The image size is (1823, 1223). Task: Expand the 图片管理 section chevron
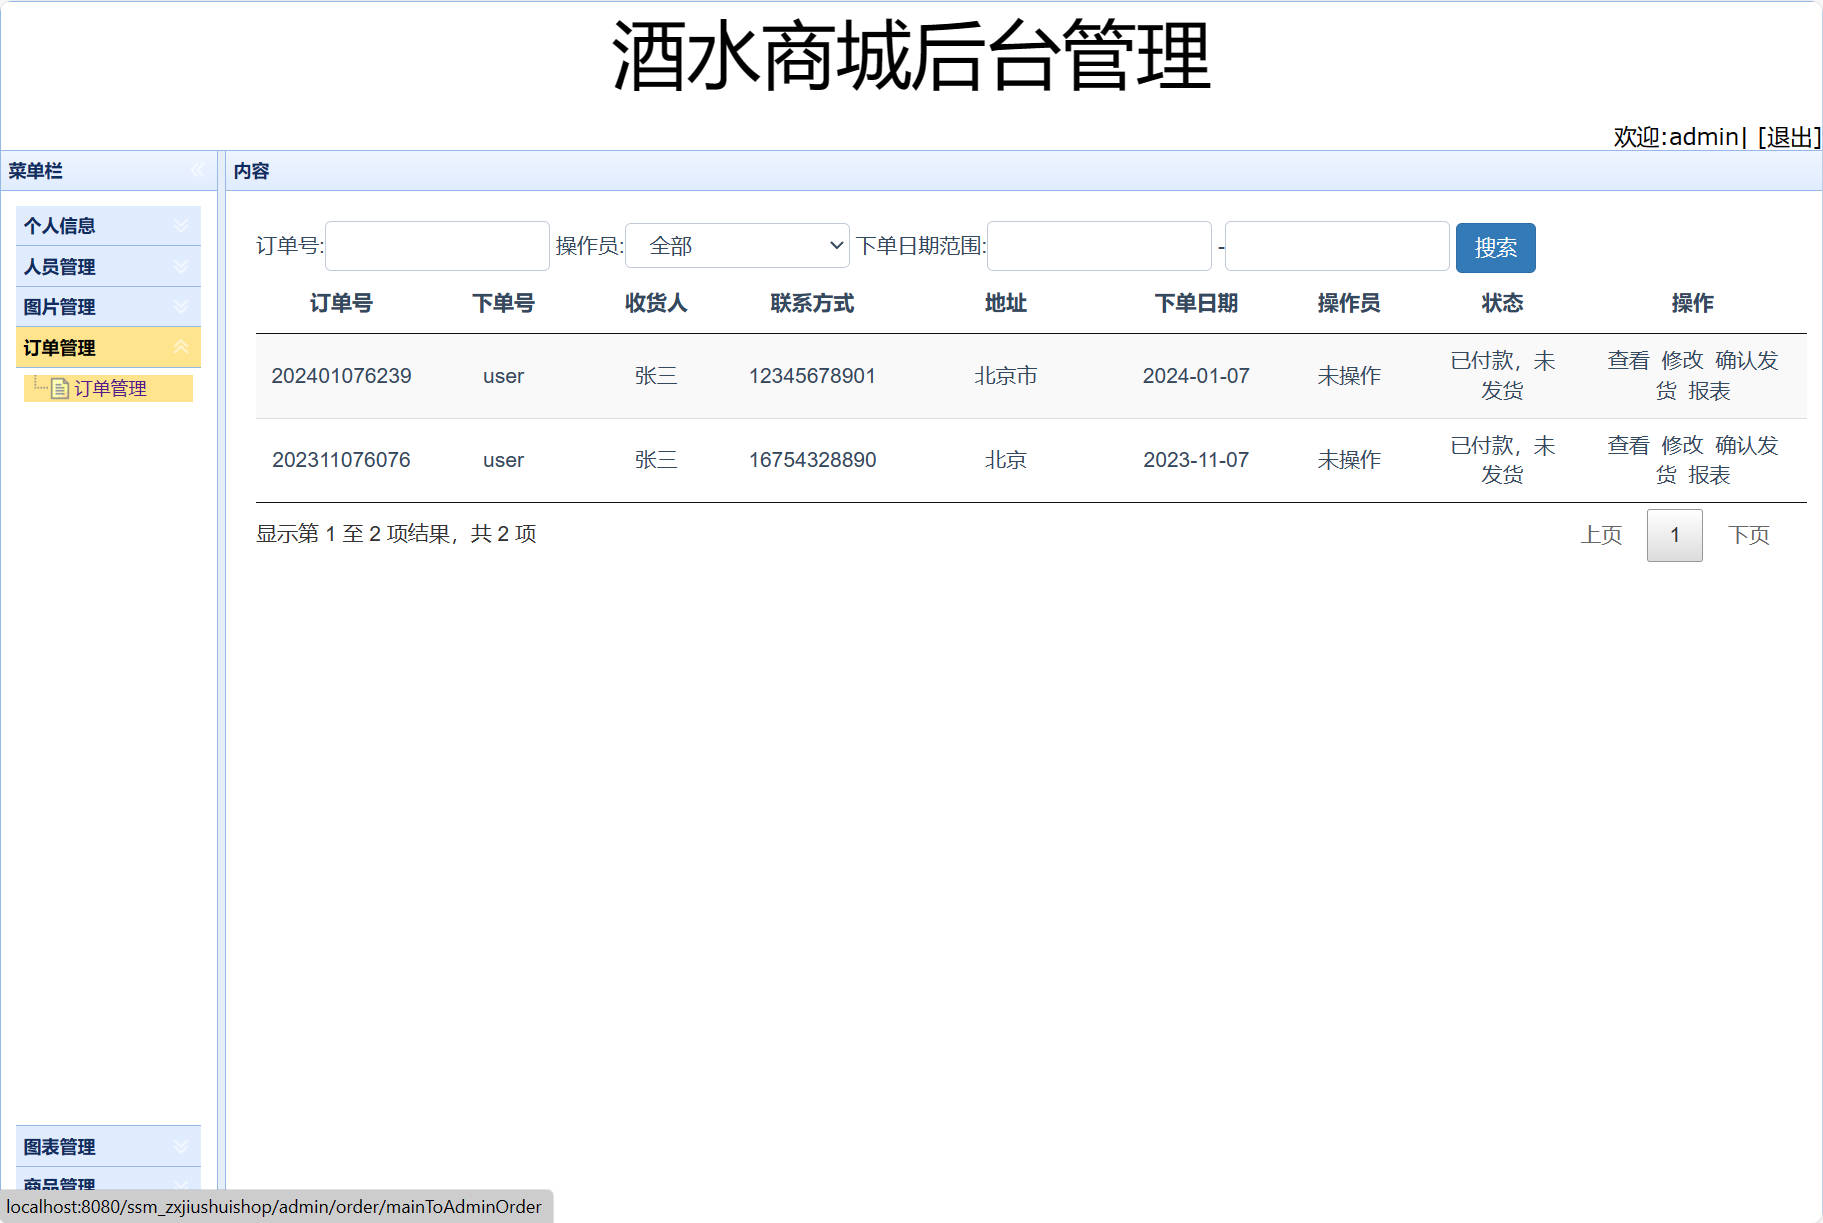coord(181,306)
